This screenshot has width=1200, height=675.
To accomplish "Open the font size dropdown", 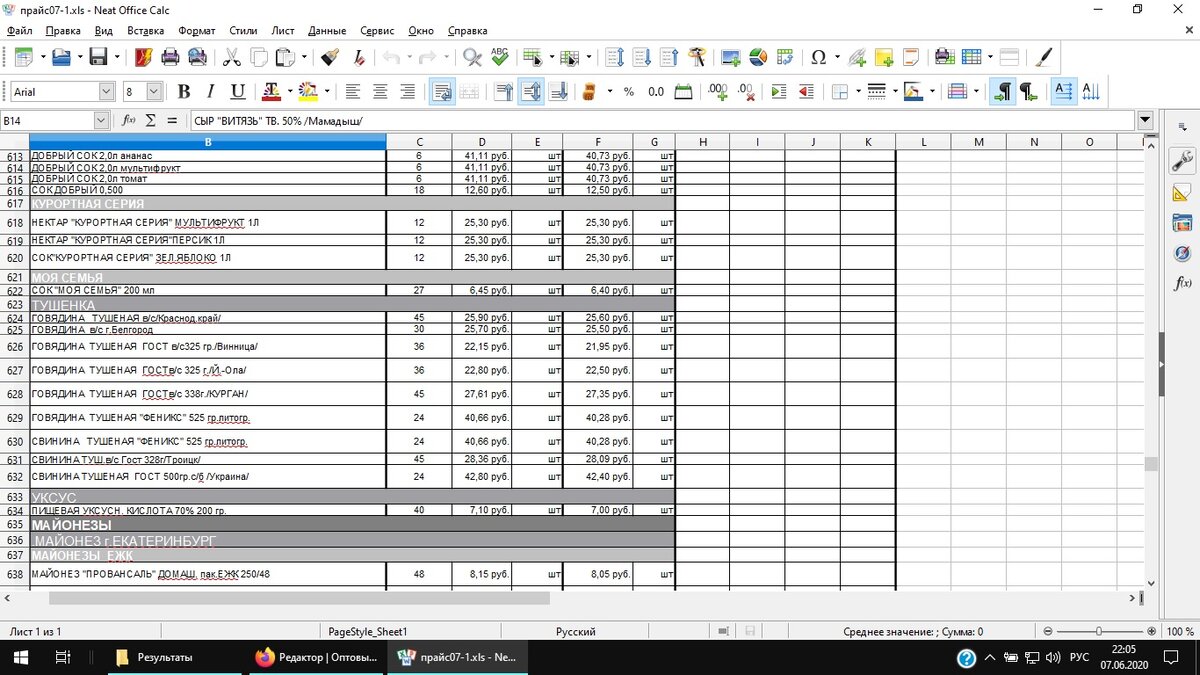I will (x=154, y=92).
